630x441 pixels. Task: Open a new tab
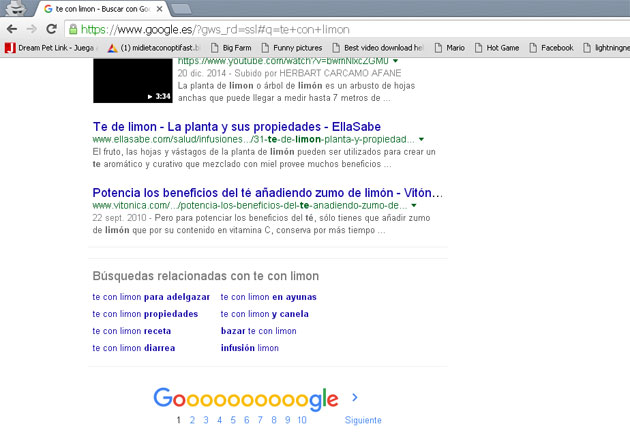pyautogui.click(x=181, y=9)
